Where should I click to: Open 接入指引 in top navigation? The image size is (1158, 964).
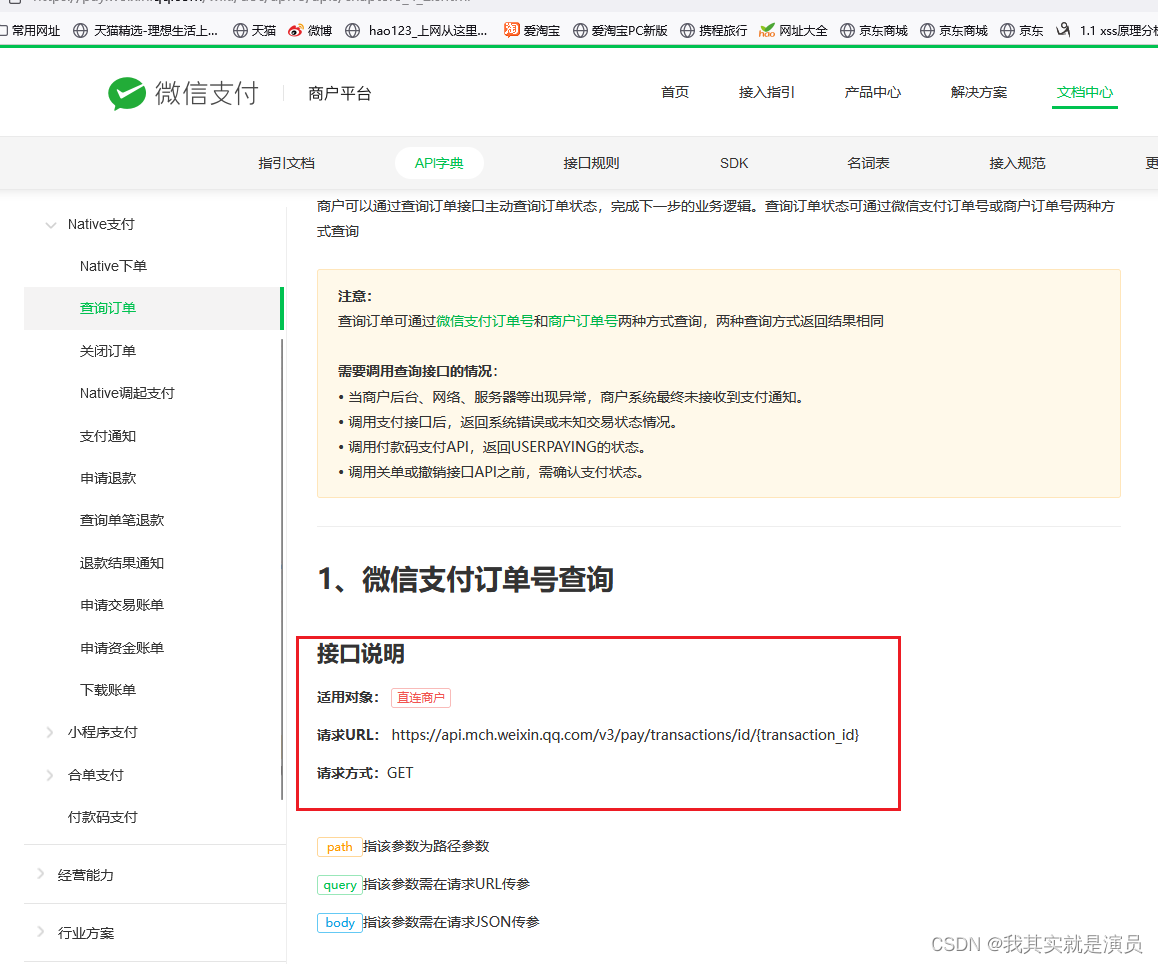767,92
